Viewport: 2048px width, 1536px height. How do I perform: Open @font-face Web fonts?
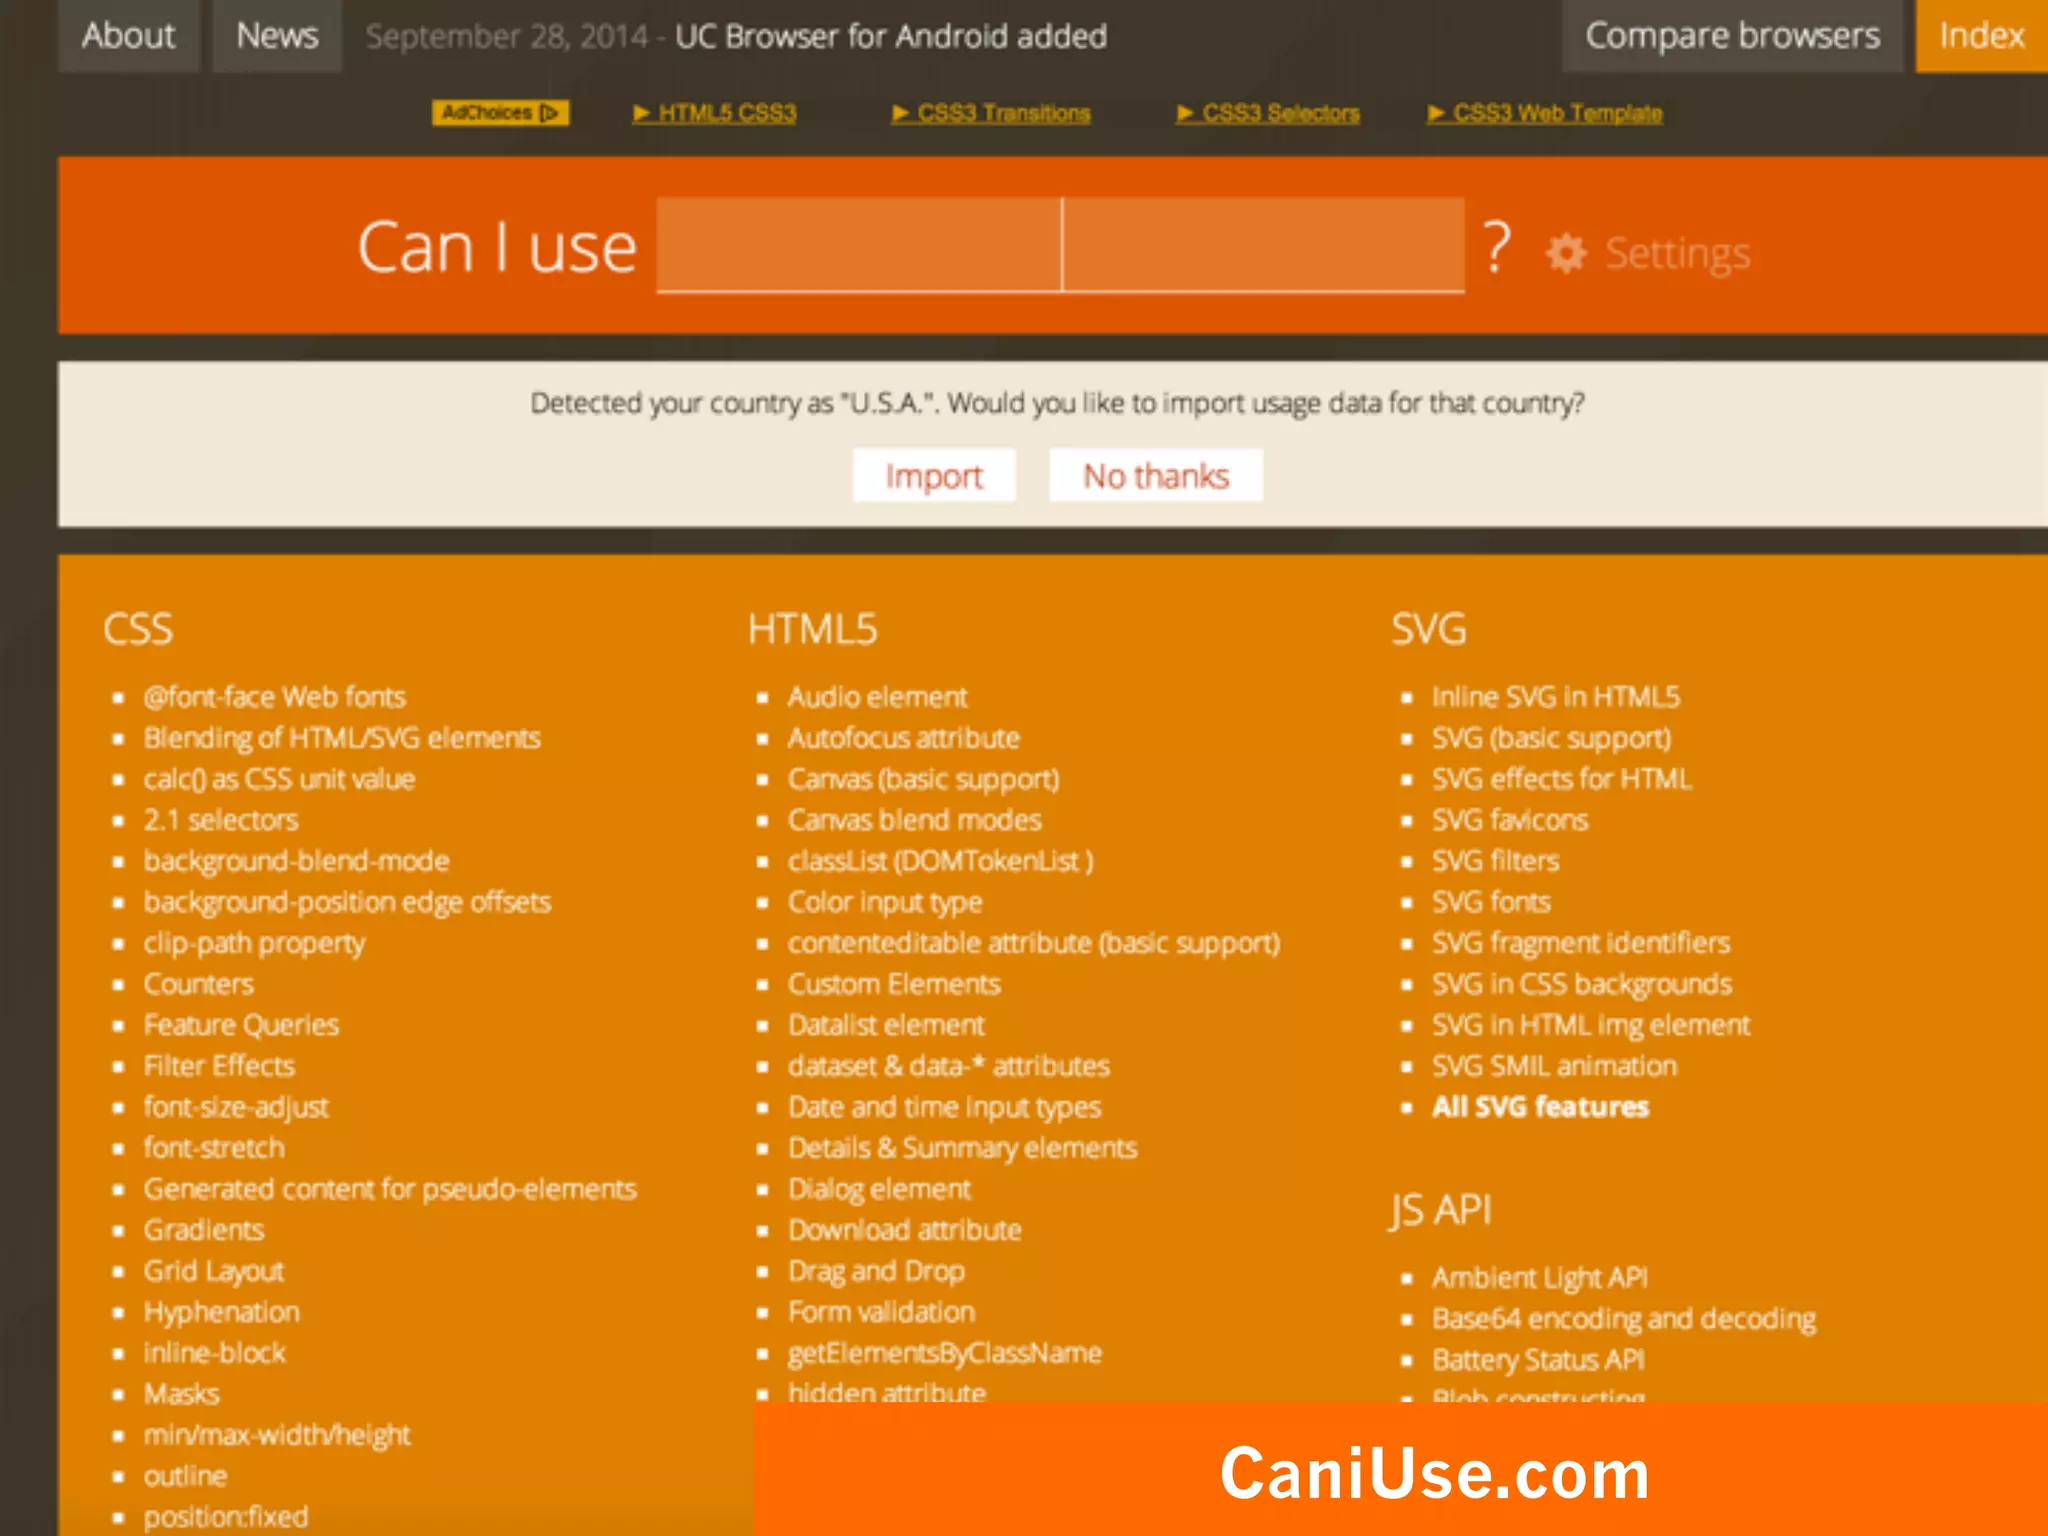click(275, 697)
